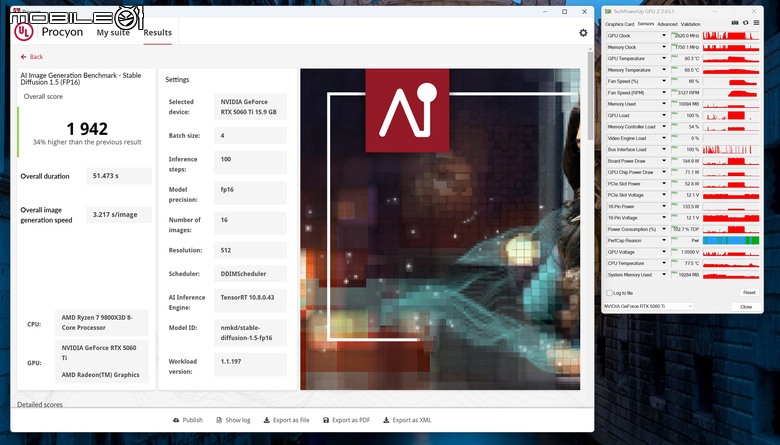Click Export as PDF

[346, 420]
